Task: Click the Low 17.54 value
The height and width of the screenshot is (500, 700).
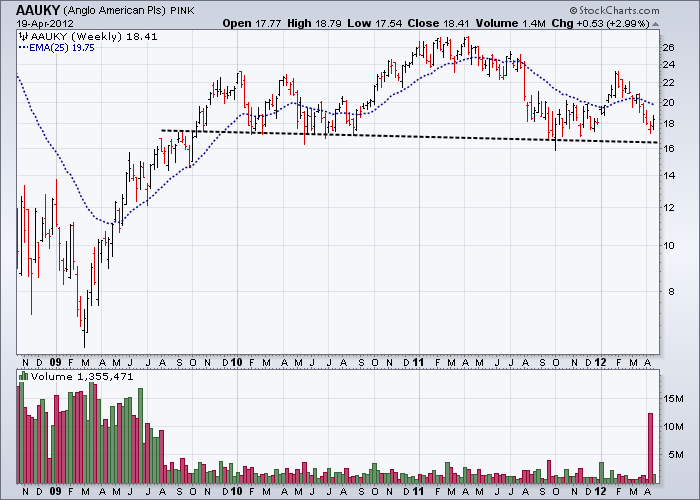Action: pyautogui.click(x=375, y=23)
